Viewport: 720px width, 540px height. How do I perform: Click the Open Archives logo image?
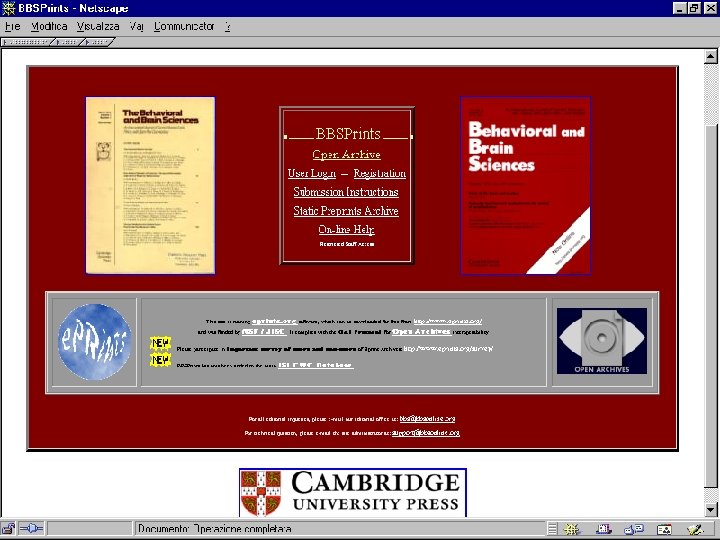[x=602, y=341]
